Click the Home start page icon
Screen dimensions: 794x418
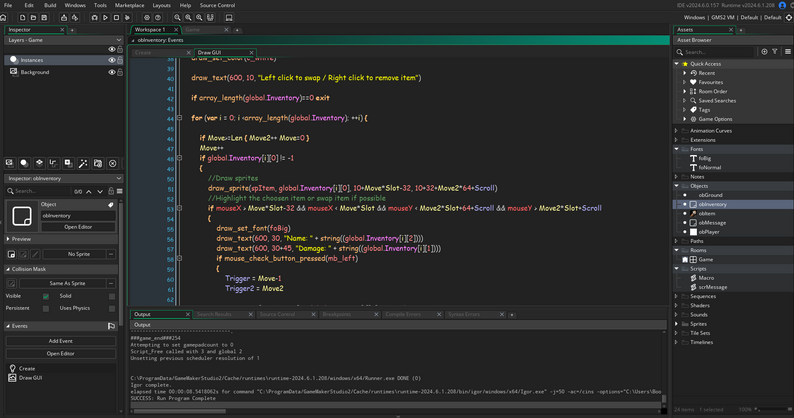click(4, 17)
